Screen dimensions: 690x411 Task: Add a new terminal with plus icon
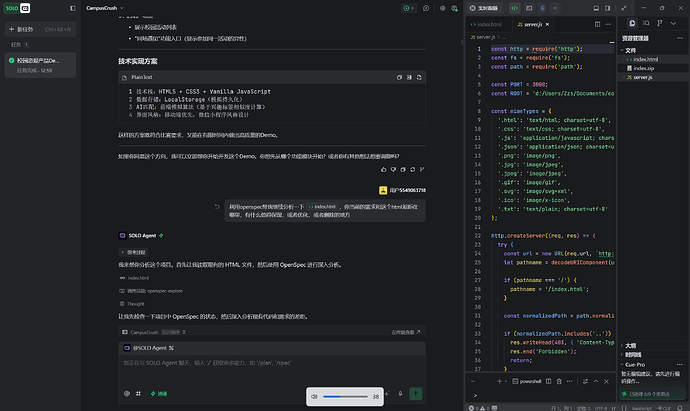tap(499, 382)
